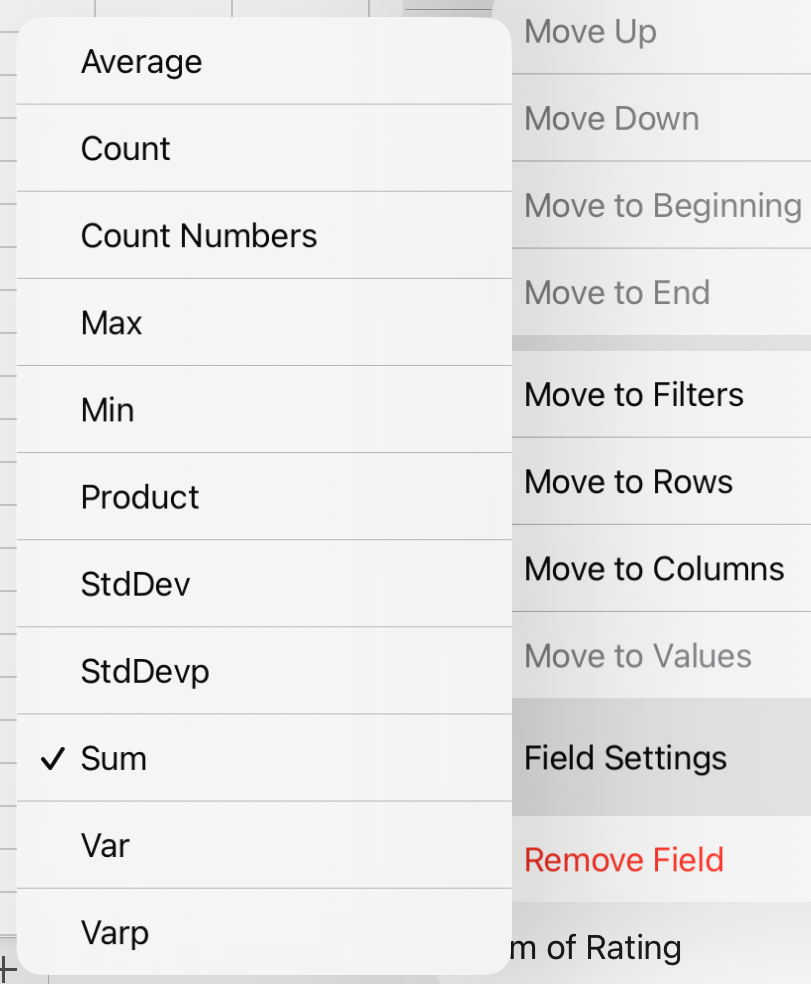Click the checkmark next to Sum
811x984 pixels.
coord(51,758)
